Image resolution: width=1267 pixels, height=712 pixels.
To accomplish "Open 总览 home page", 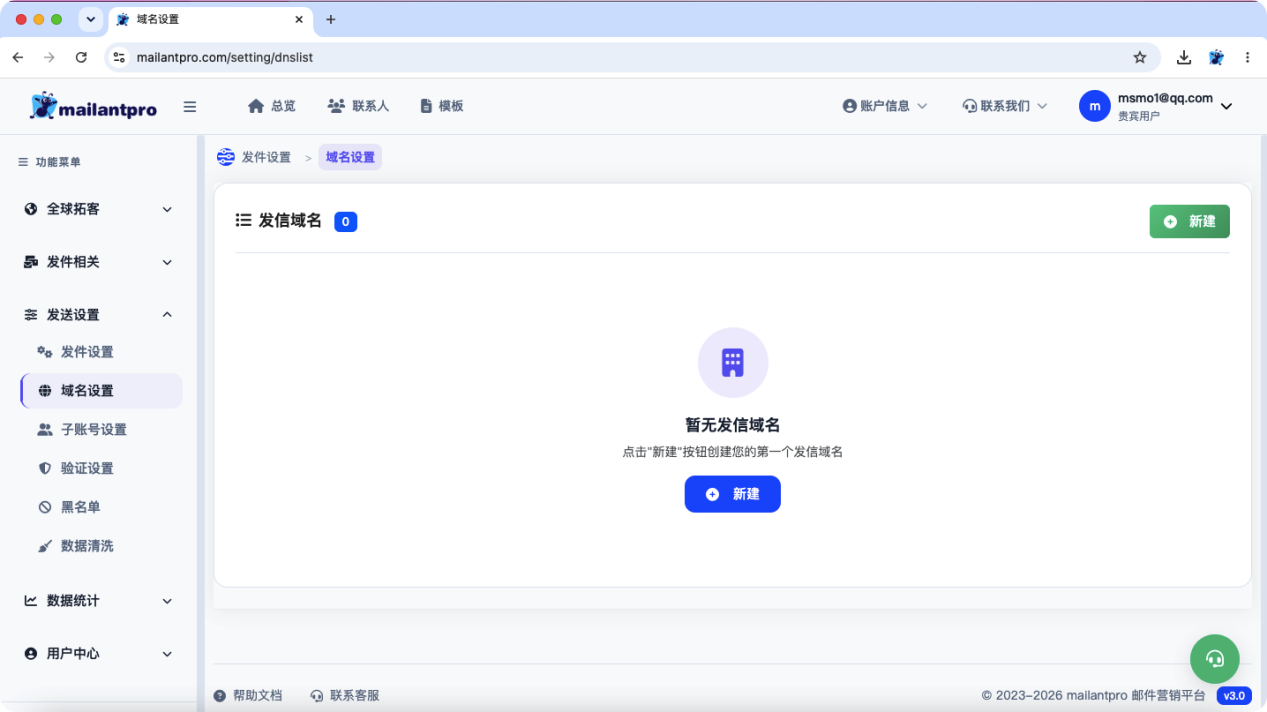I will 272,106.
